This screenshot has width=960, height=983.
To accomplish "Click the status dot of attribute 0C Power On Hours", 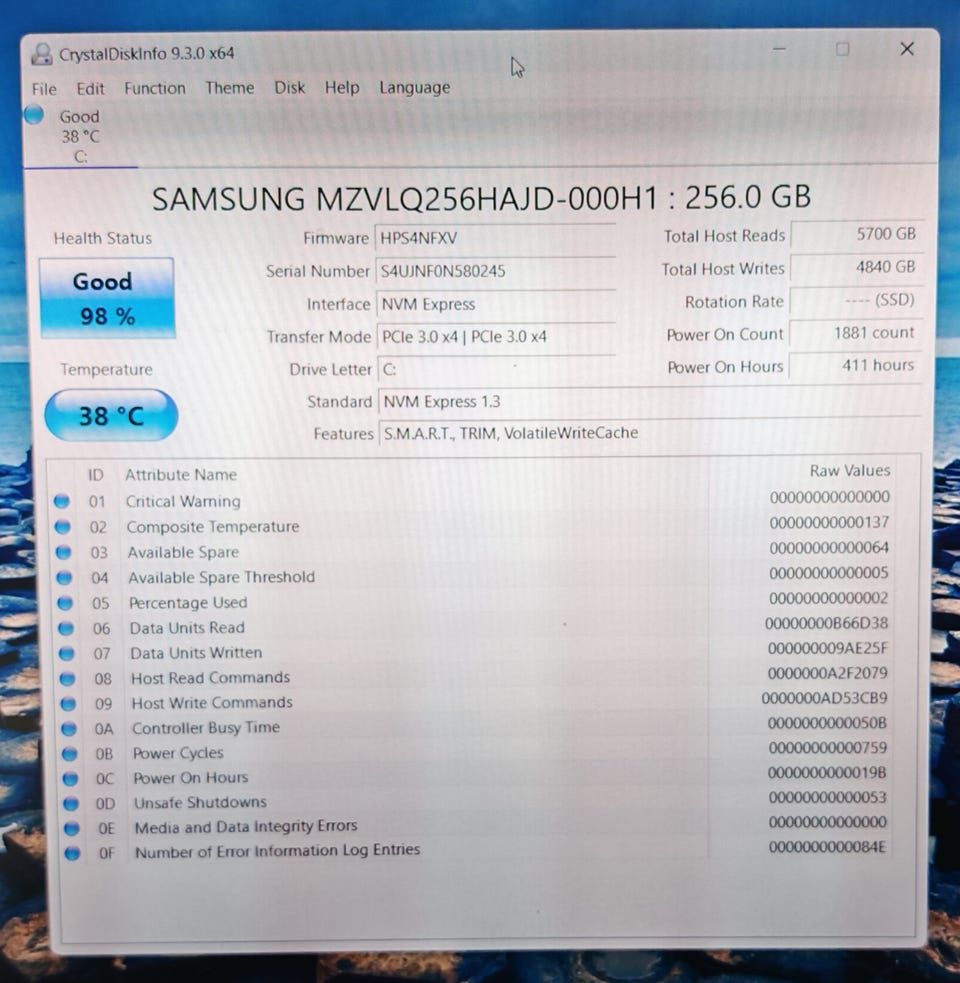I will tap(70, 779).
